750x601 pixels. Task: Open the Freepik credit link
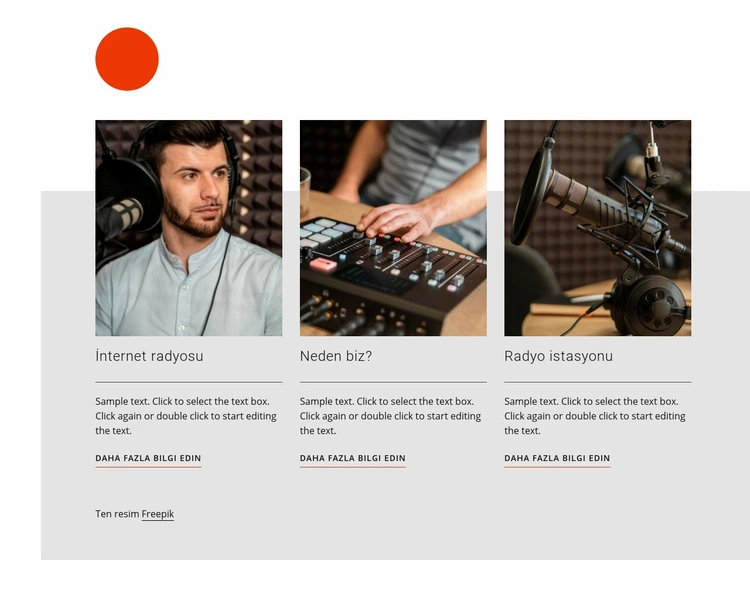click(158, 514)
